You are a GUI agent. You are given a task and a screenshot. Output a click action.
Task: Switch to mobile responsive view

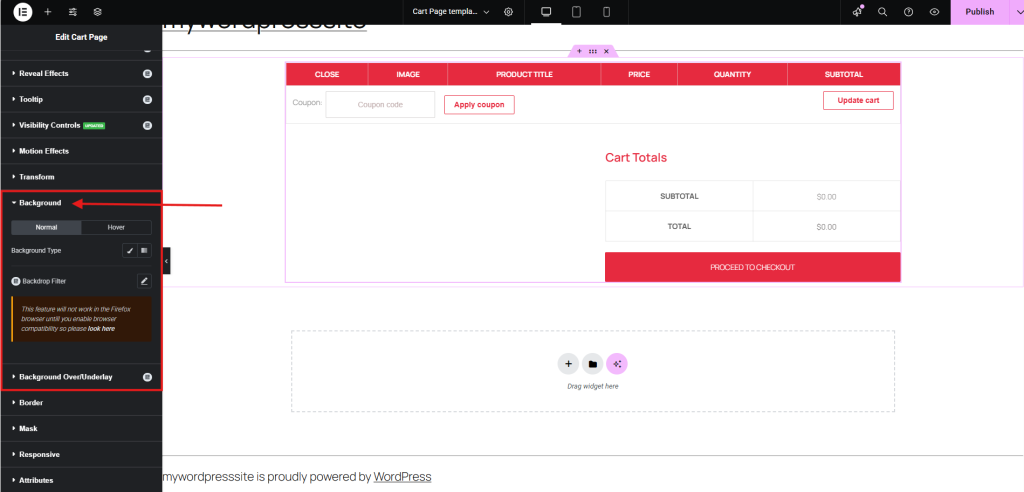606,12
